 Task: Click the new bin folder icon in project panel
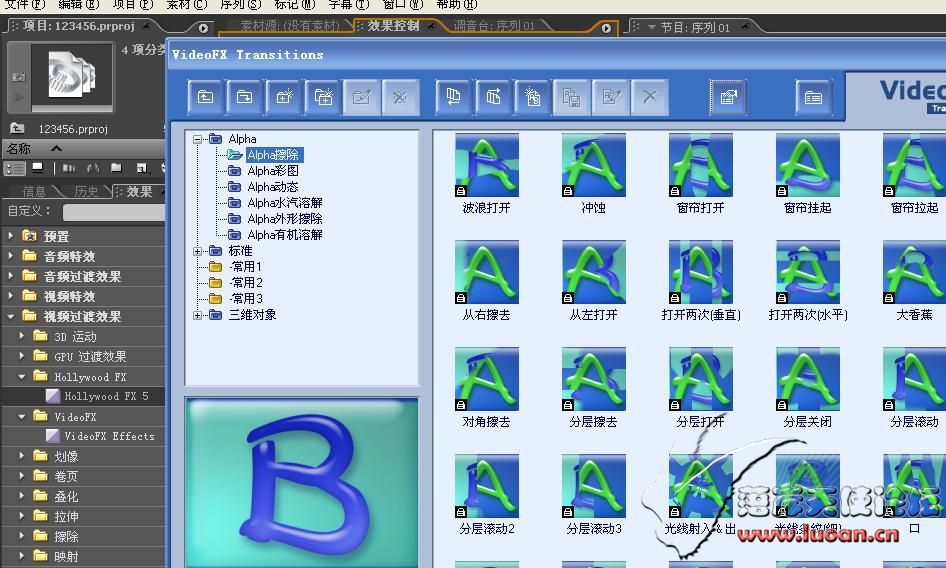pos(116,168)
